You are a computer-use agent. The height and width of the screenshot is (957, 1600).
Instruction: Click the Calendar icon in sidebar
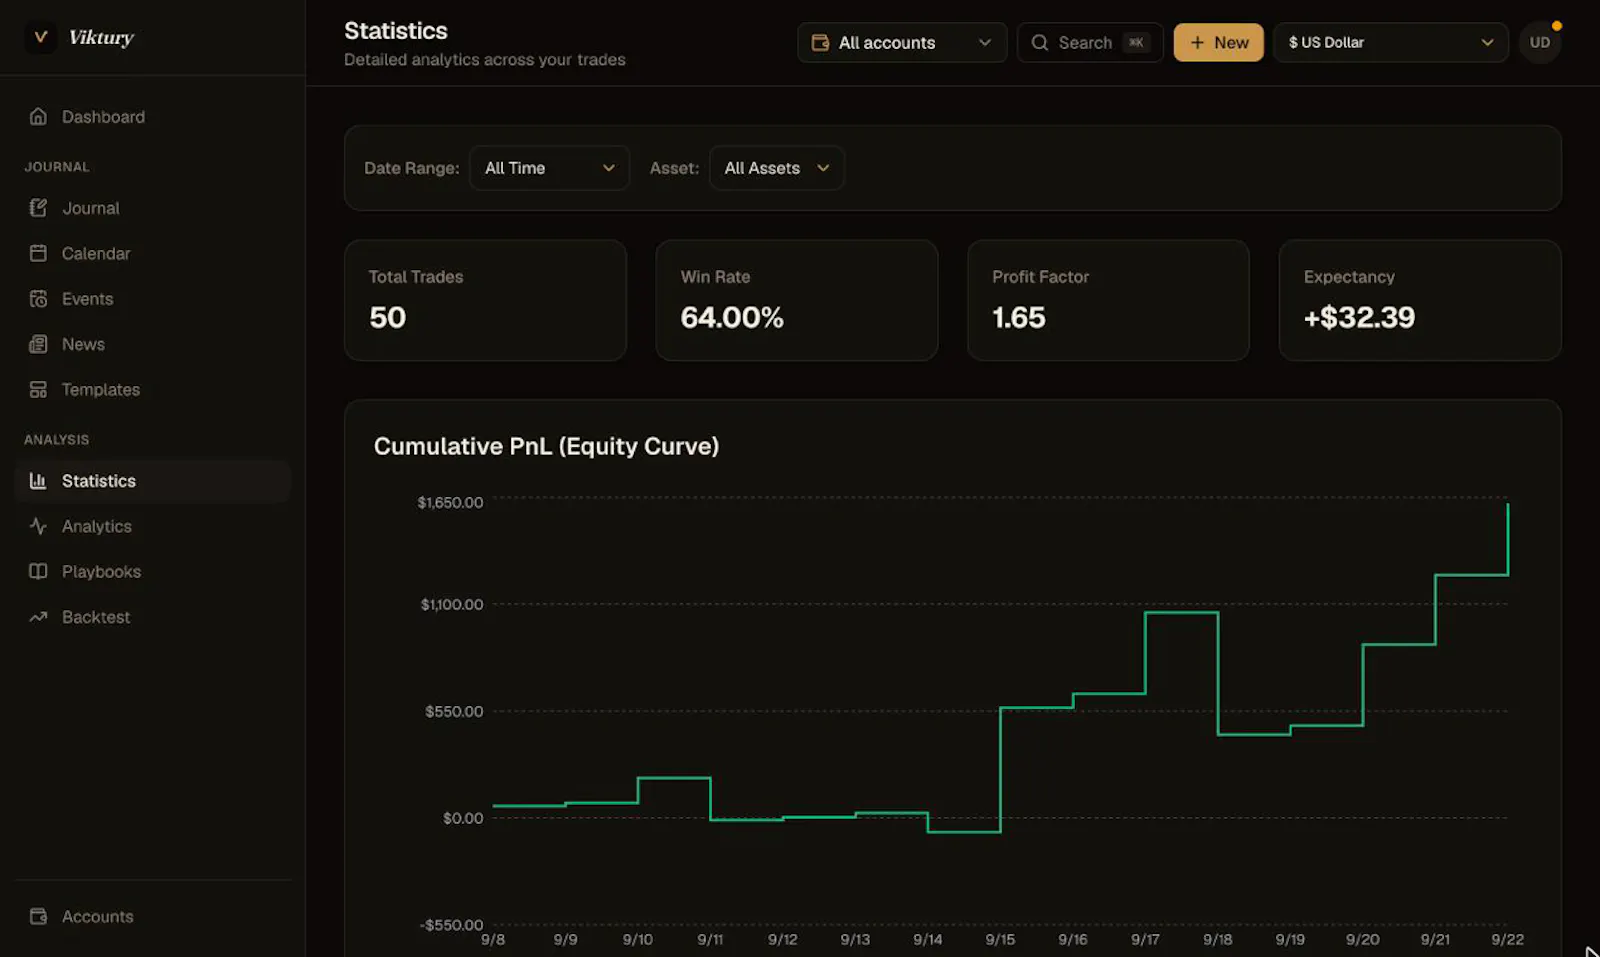[38, 253]
